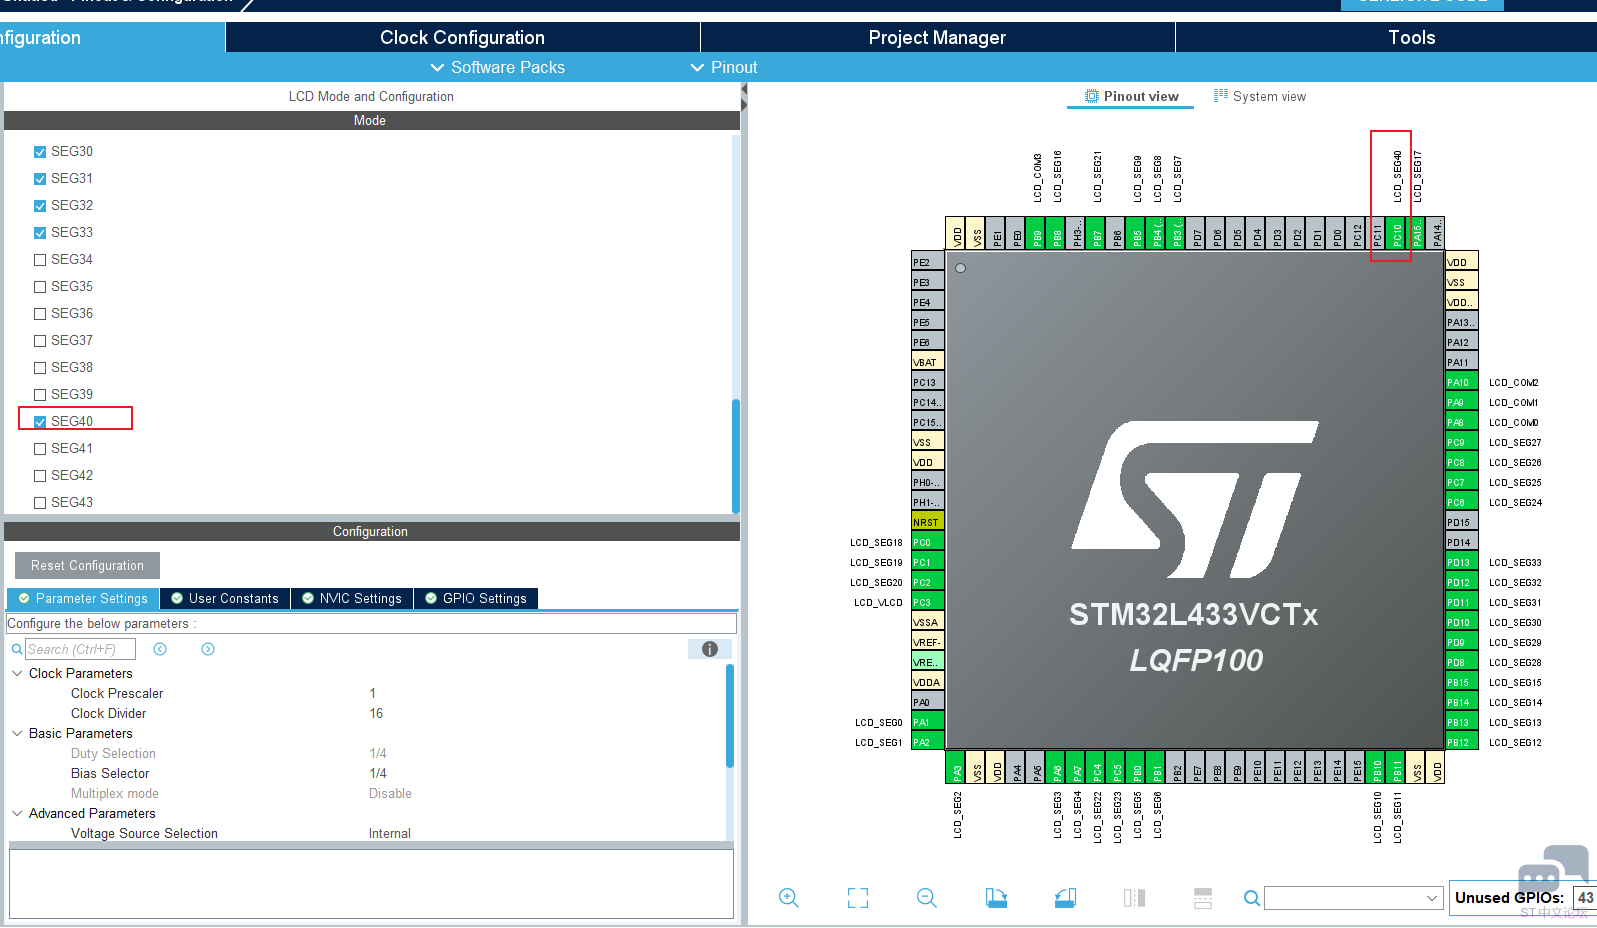The width and height of the screenshot is (1597, 928).
Task: Rotate the chip clockwise
Action: [x=996, y=898]
